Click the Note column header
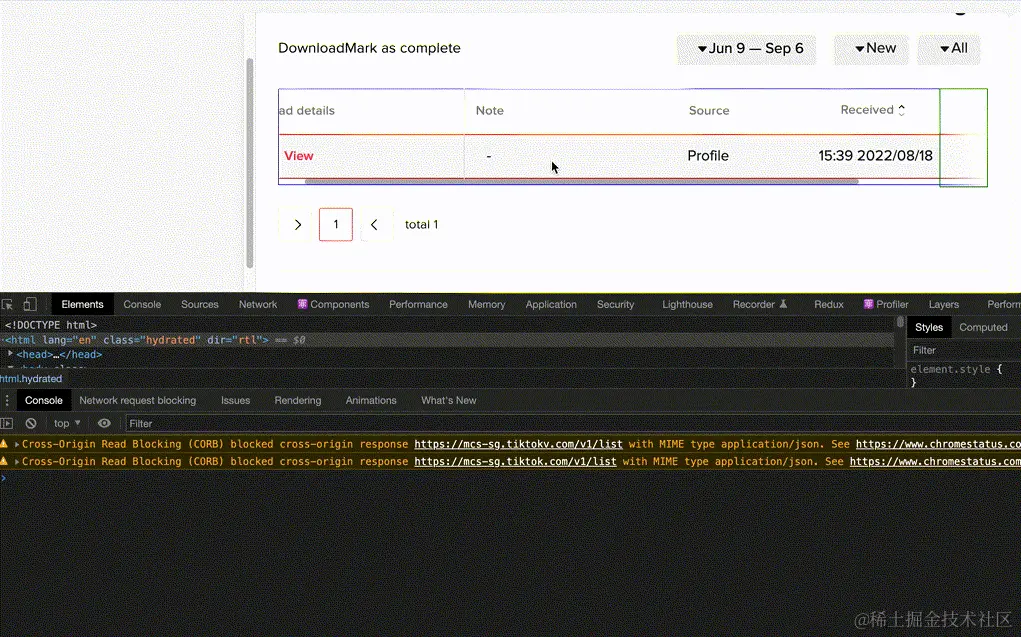 (x=490, y=111)
